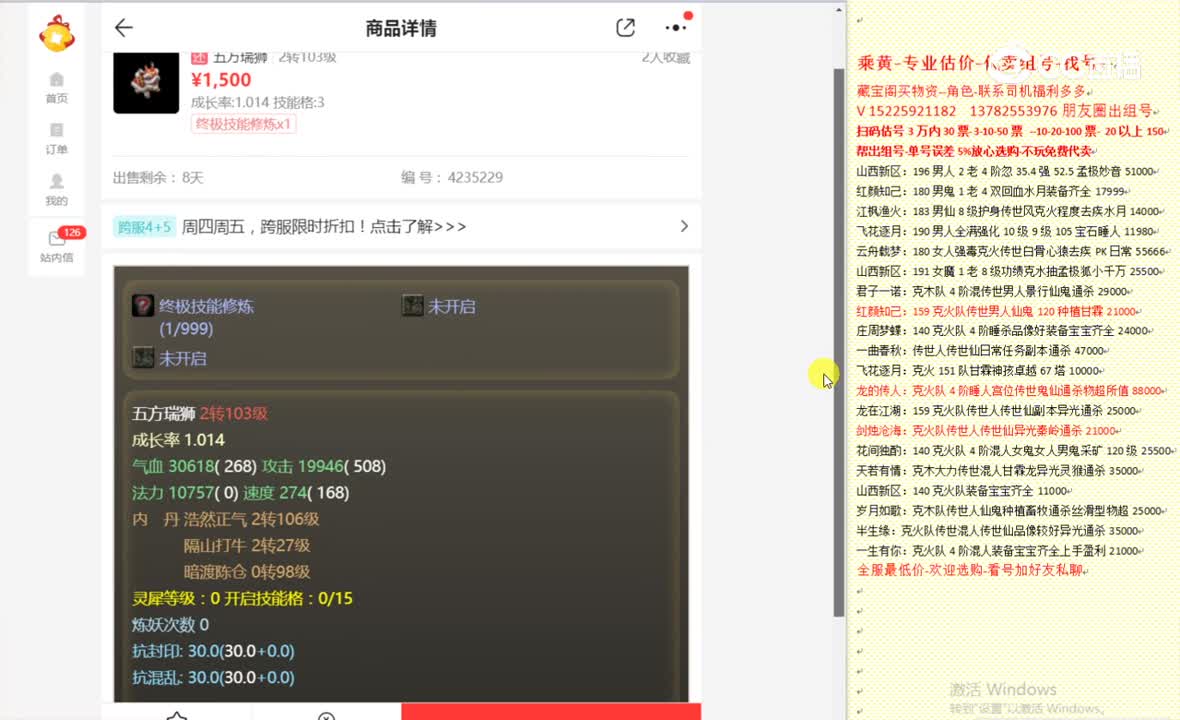Click 成长率 1.014 in the stats panel
This screenshot has height=720, width=1180.
point(178,440)
